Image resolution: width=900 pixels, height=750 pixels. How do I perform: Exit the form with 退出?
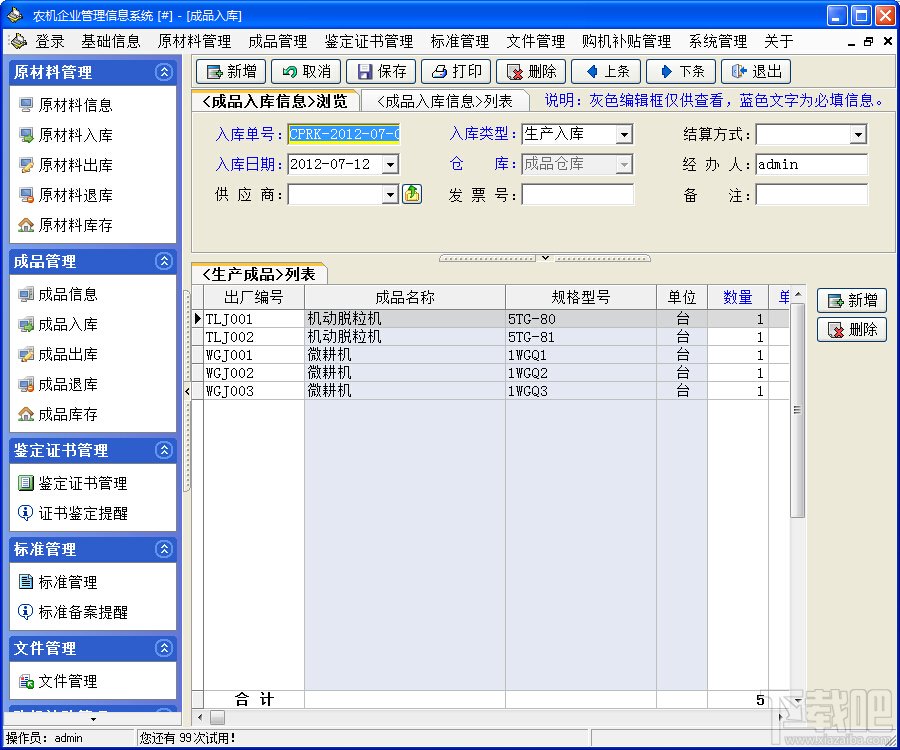[756, 72]
